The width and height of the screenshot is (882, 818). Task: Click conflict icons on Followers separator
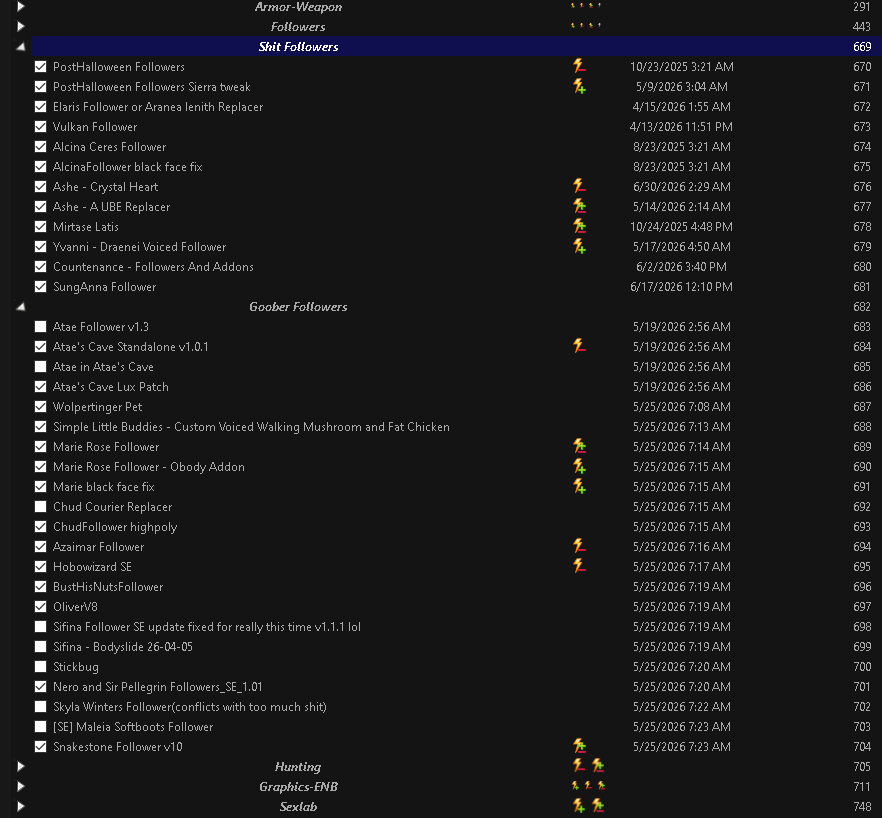coord(586,25)
